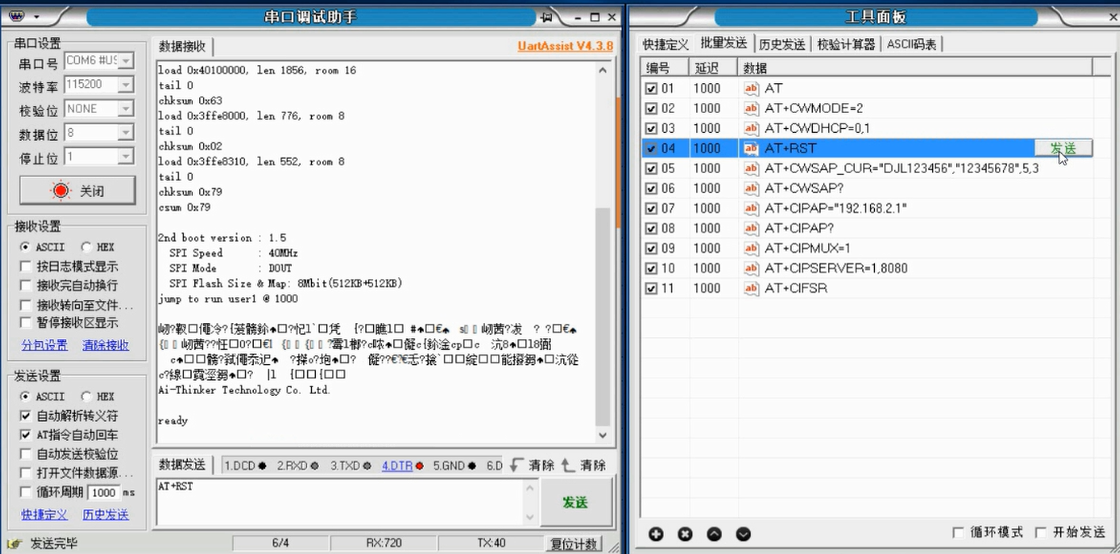Move entry up with the up-arrow icon
Image resolution: width=1120 pixels, height=554 pixels.
coord(714,534)
